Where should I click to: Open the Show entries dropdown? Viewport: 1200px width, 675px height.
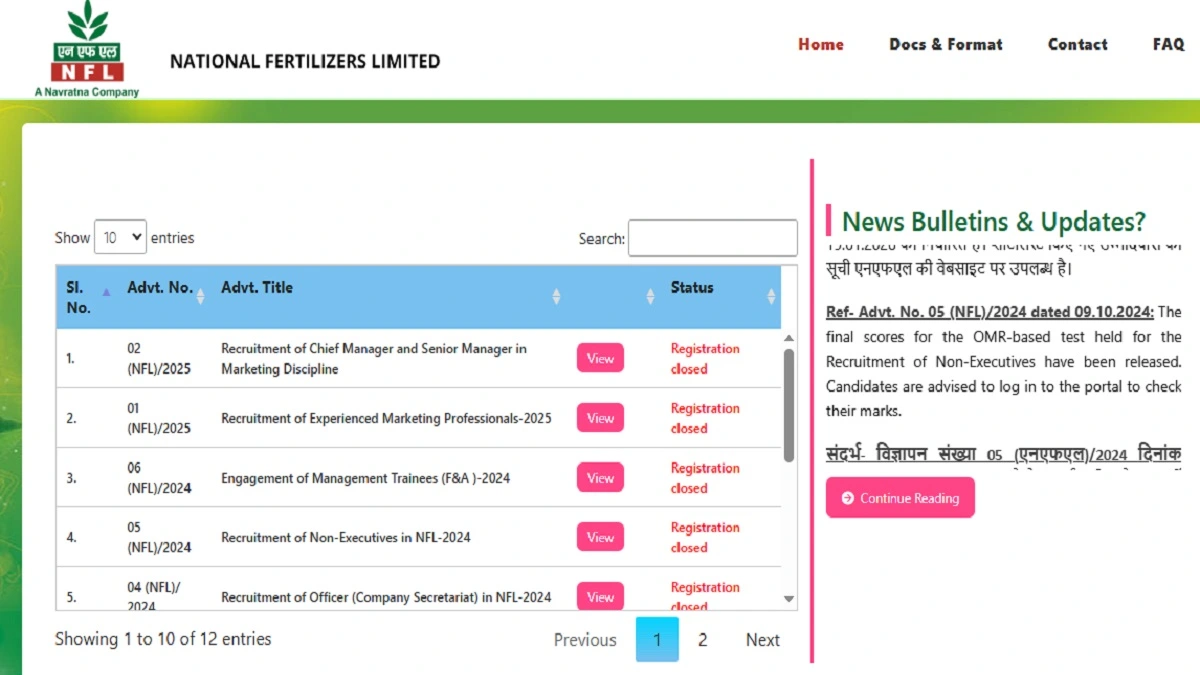tap(120, 237)
